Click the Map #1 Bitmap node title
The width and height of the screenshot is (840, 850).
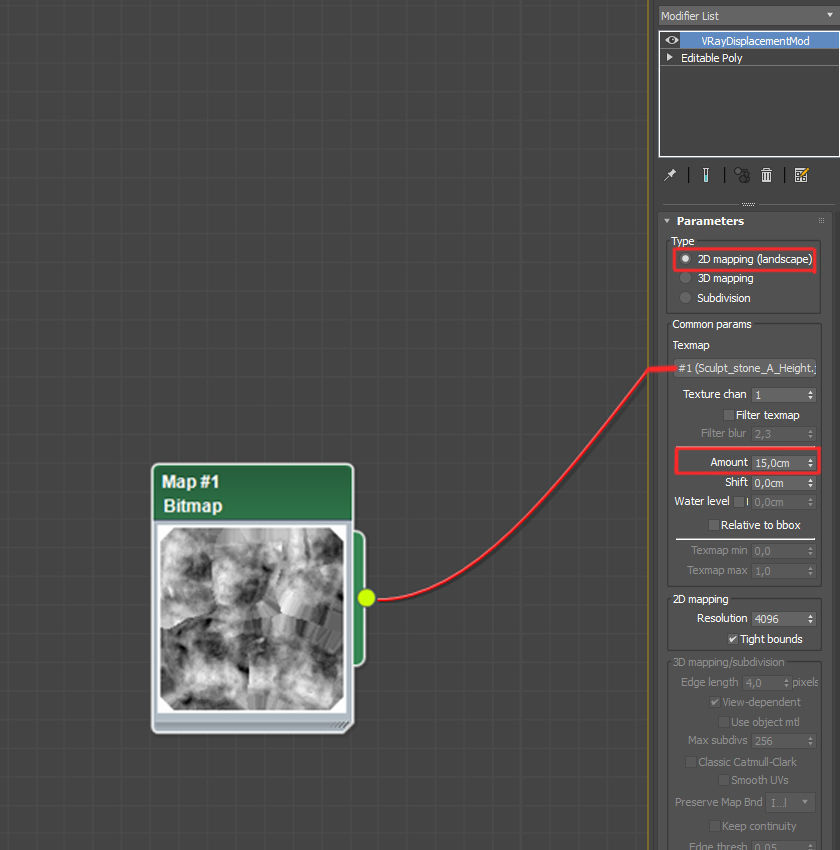pyautogui.click(x=253, y=493)
